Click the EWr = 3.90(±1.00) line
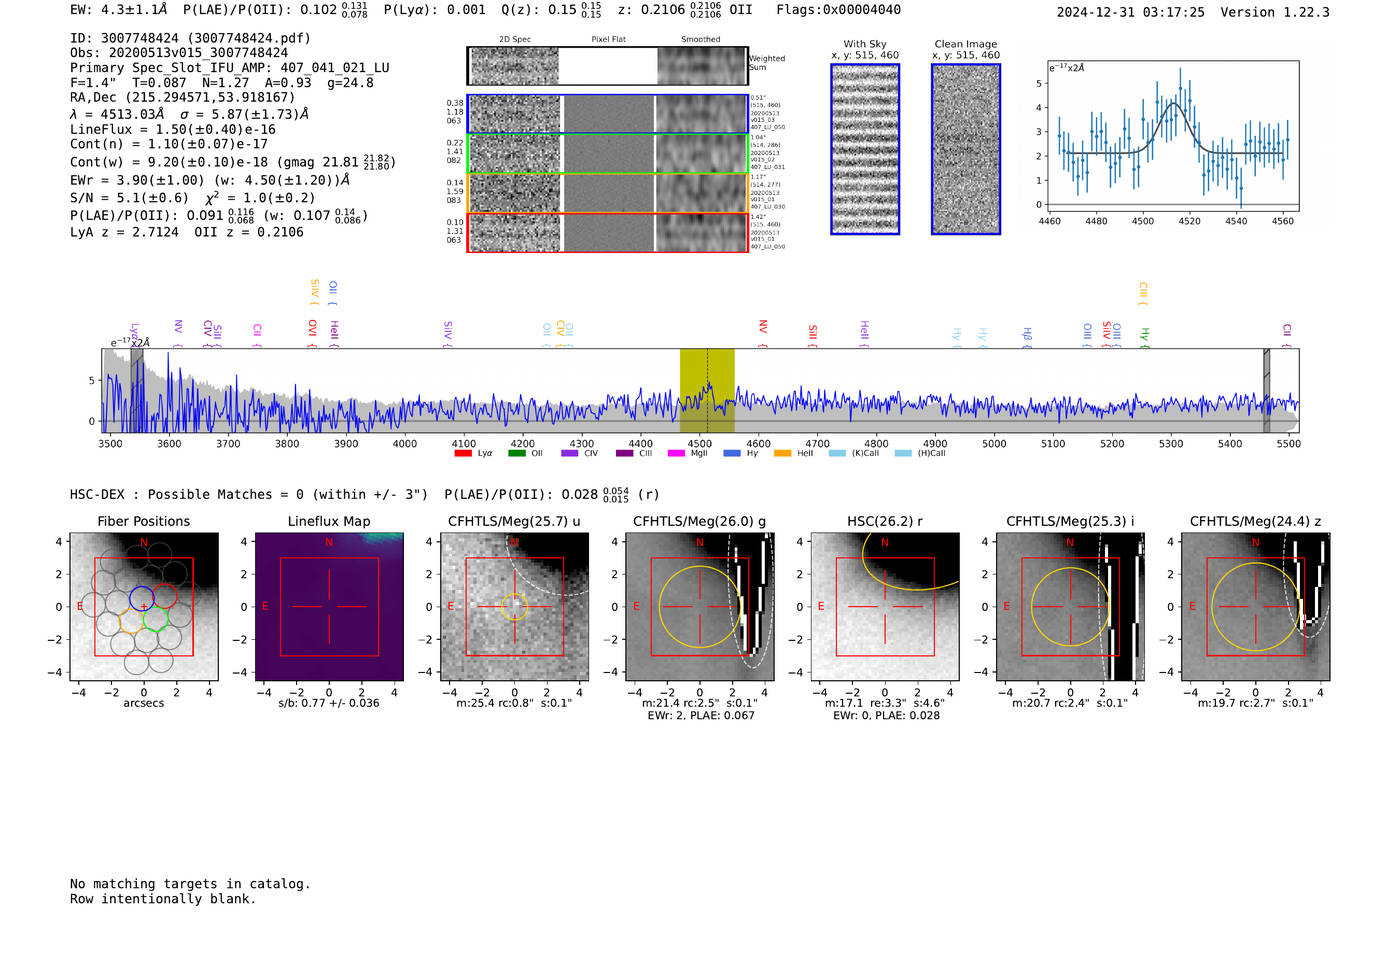This screenshot has width=1400, height=953. (210, 180)
